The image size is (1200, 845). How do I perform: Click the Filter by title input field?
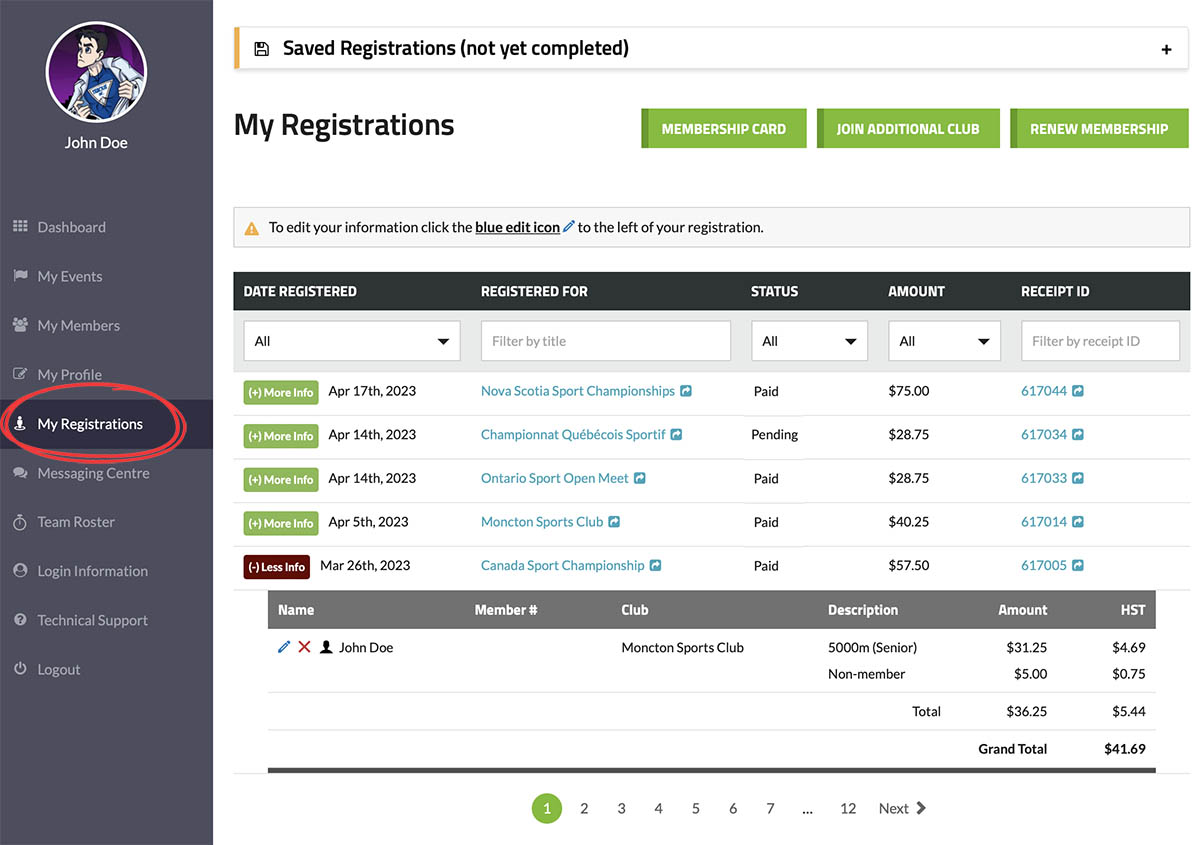pos(605,341)
